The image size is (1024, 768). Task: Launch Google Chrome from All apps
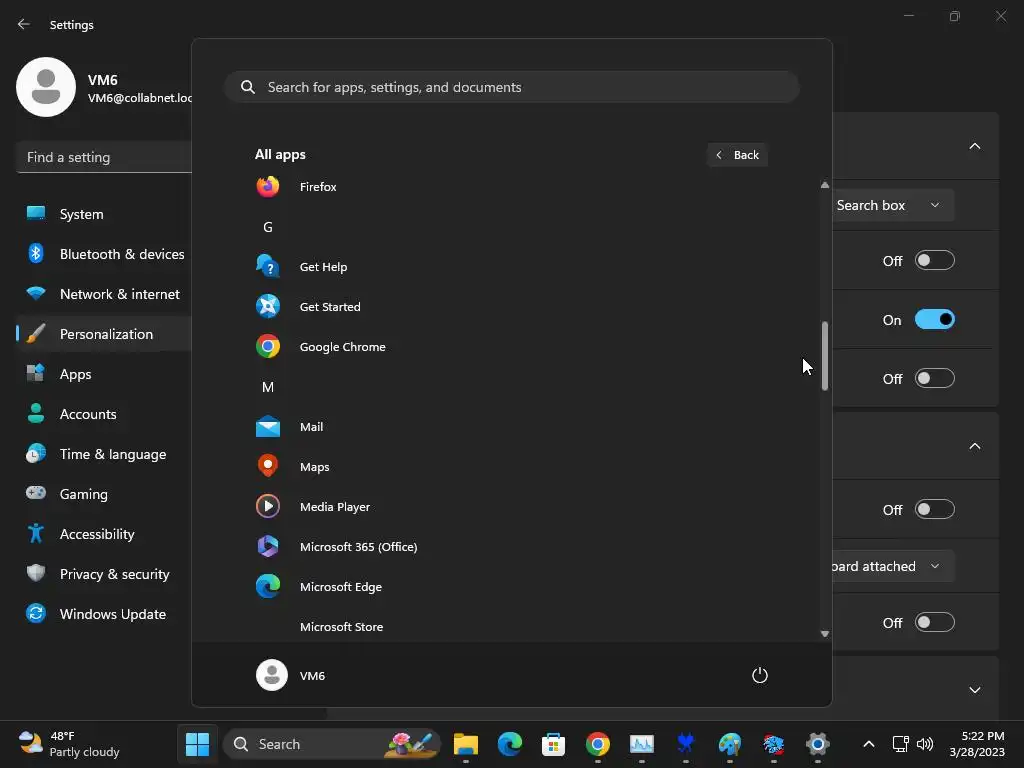tap(511, 347)
